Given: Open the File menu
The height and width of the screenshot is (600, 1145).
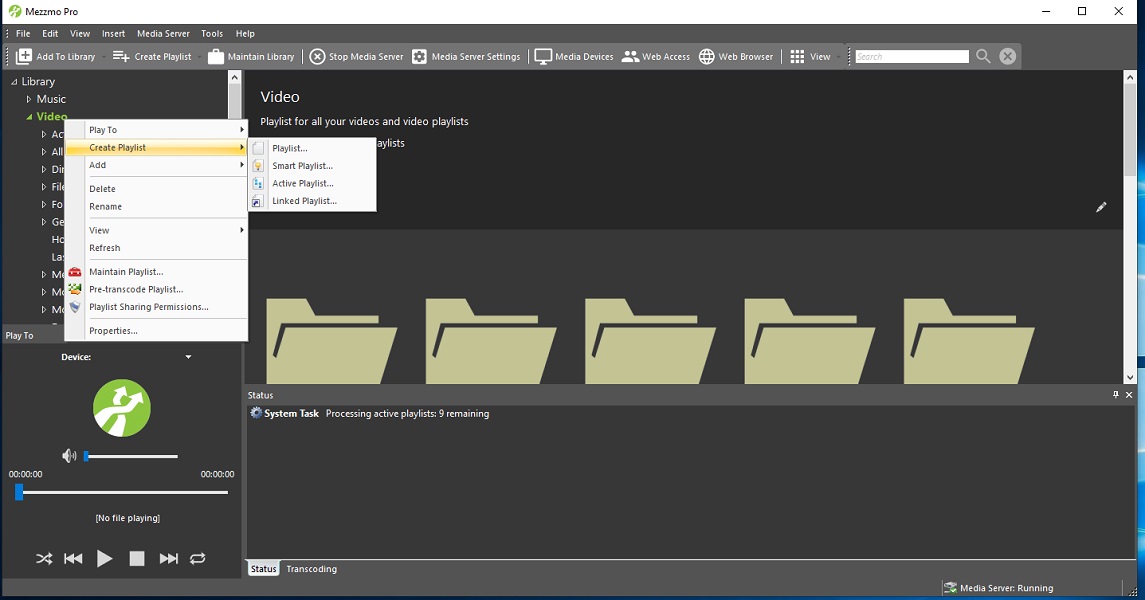Looking at the screenshot, I should pos(23,34).
